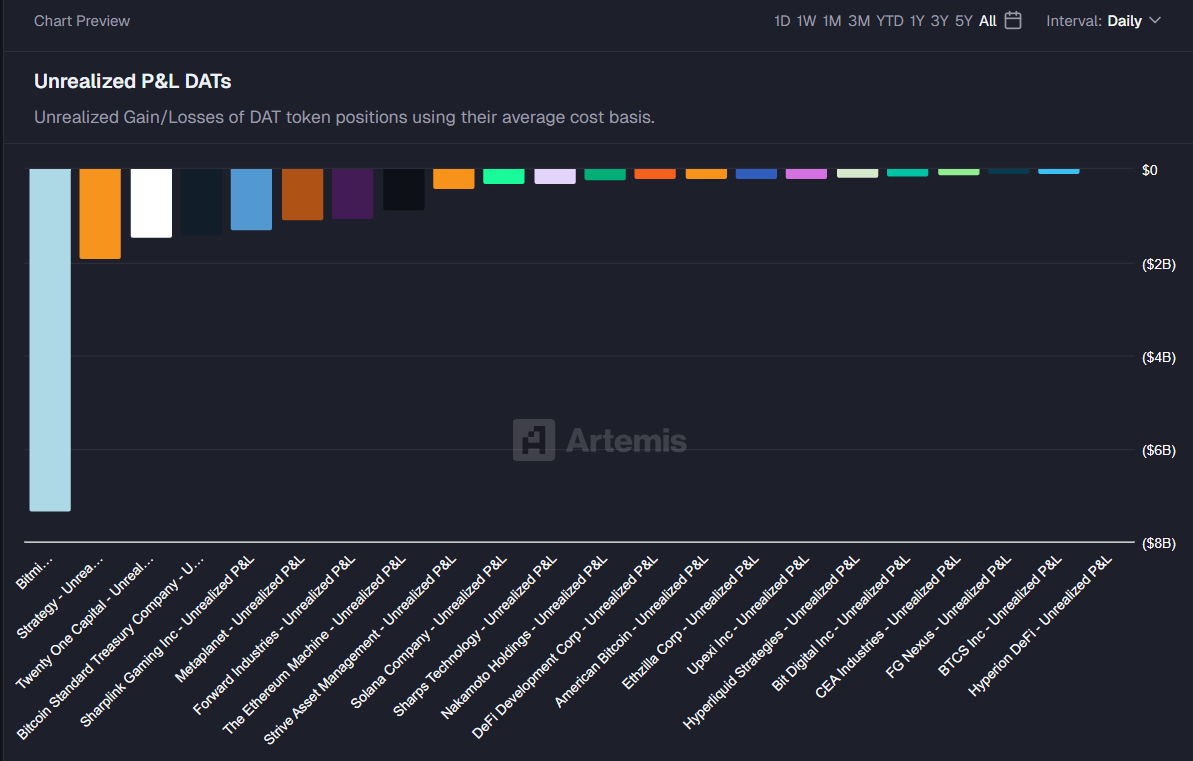This screenshot has height=761, width=1193.
Task: Select the 5Y time range
Action: point(964,21)
